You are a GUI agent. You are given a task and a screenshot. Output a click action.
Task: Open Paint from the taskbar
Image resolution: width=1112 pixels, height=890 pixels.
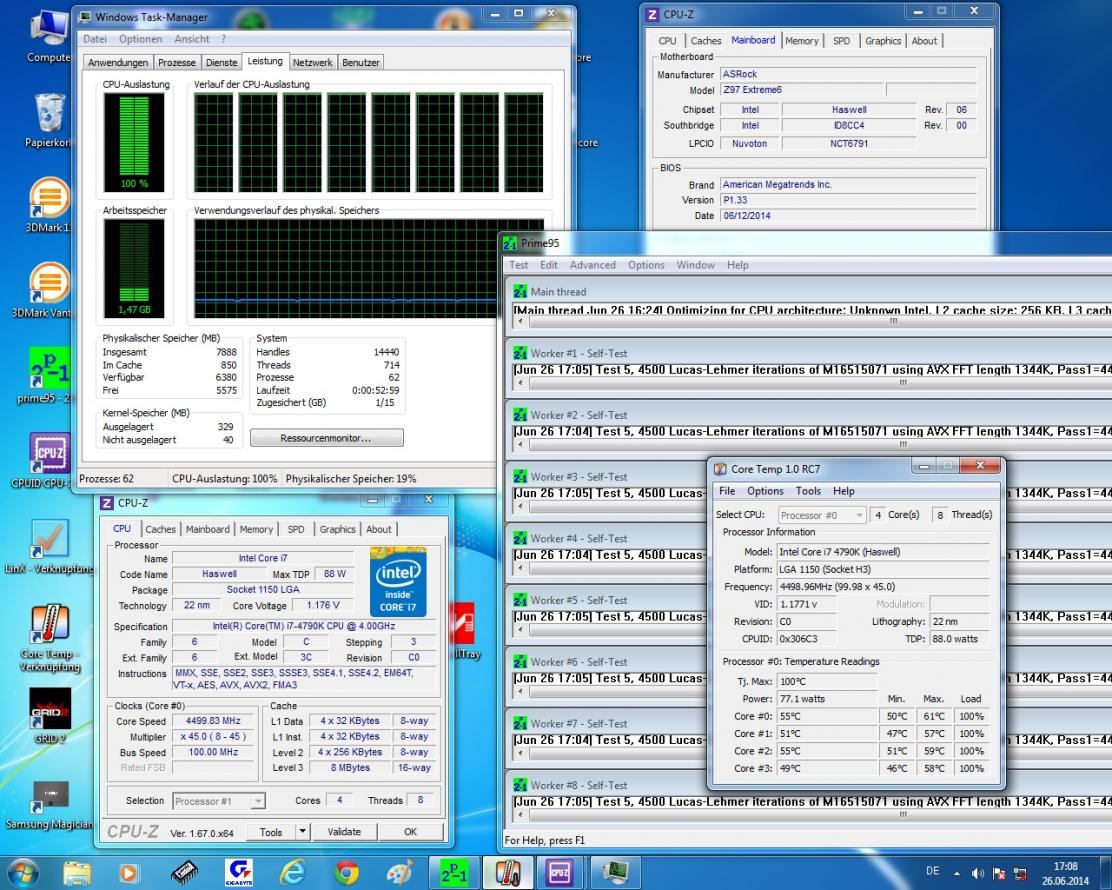400,872
